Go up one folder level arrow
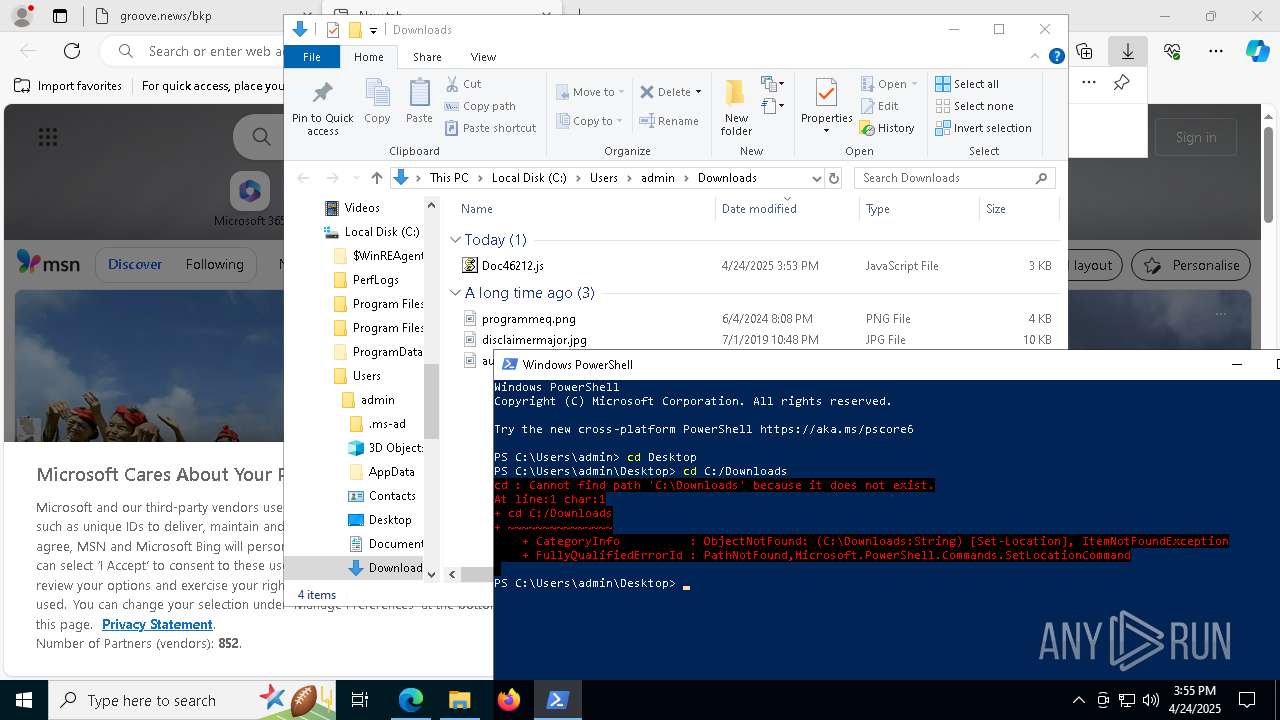The width and height of the screenshot is (1280, 720). click(376, 178)
